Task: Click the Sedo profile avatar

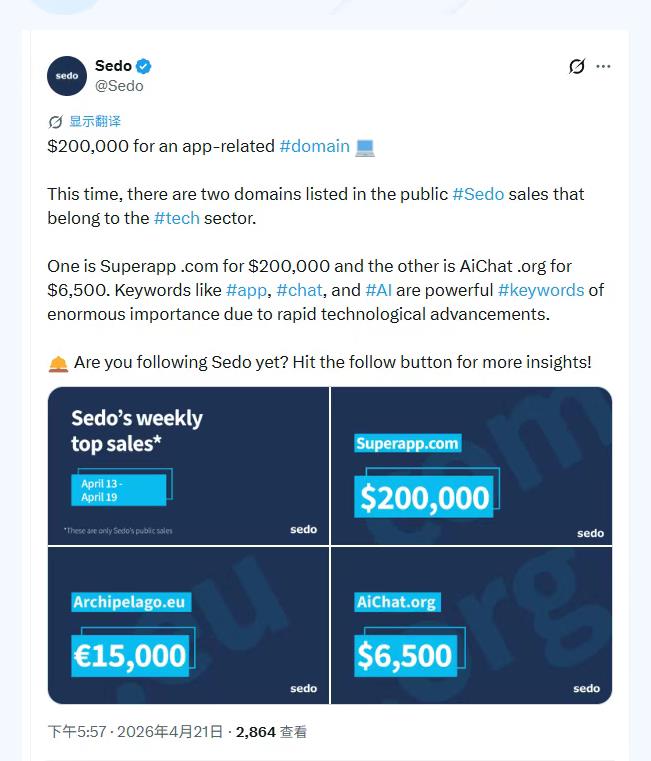Action: point(67,76)
